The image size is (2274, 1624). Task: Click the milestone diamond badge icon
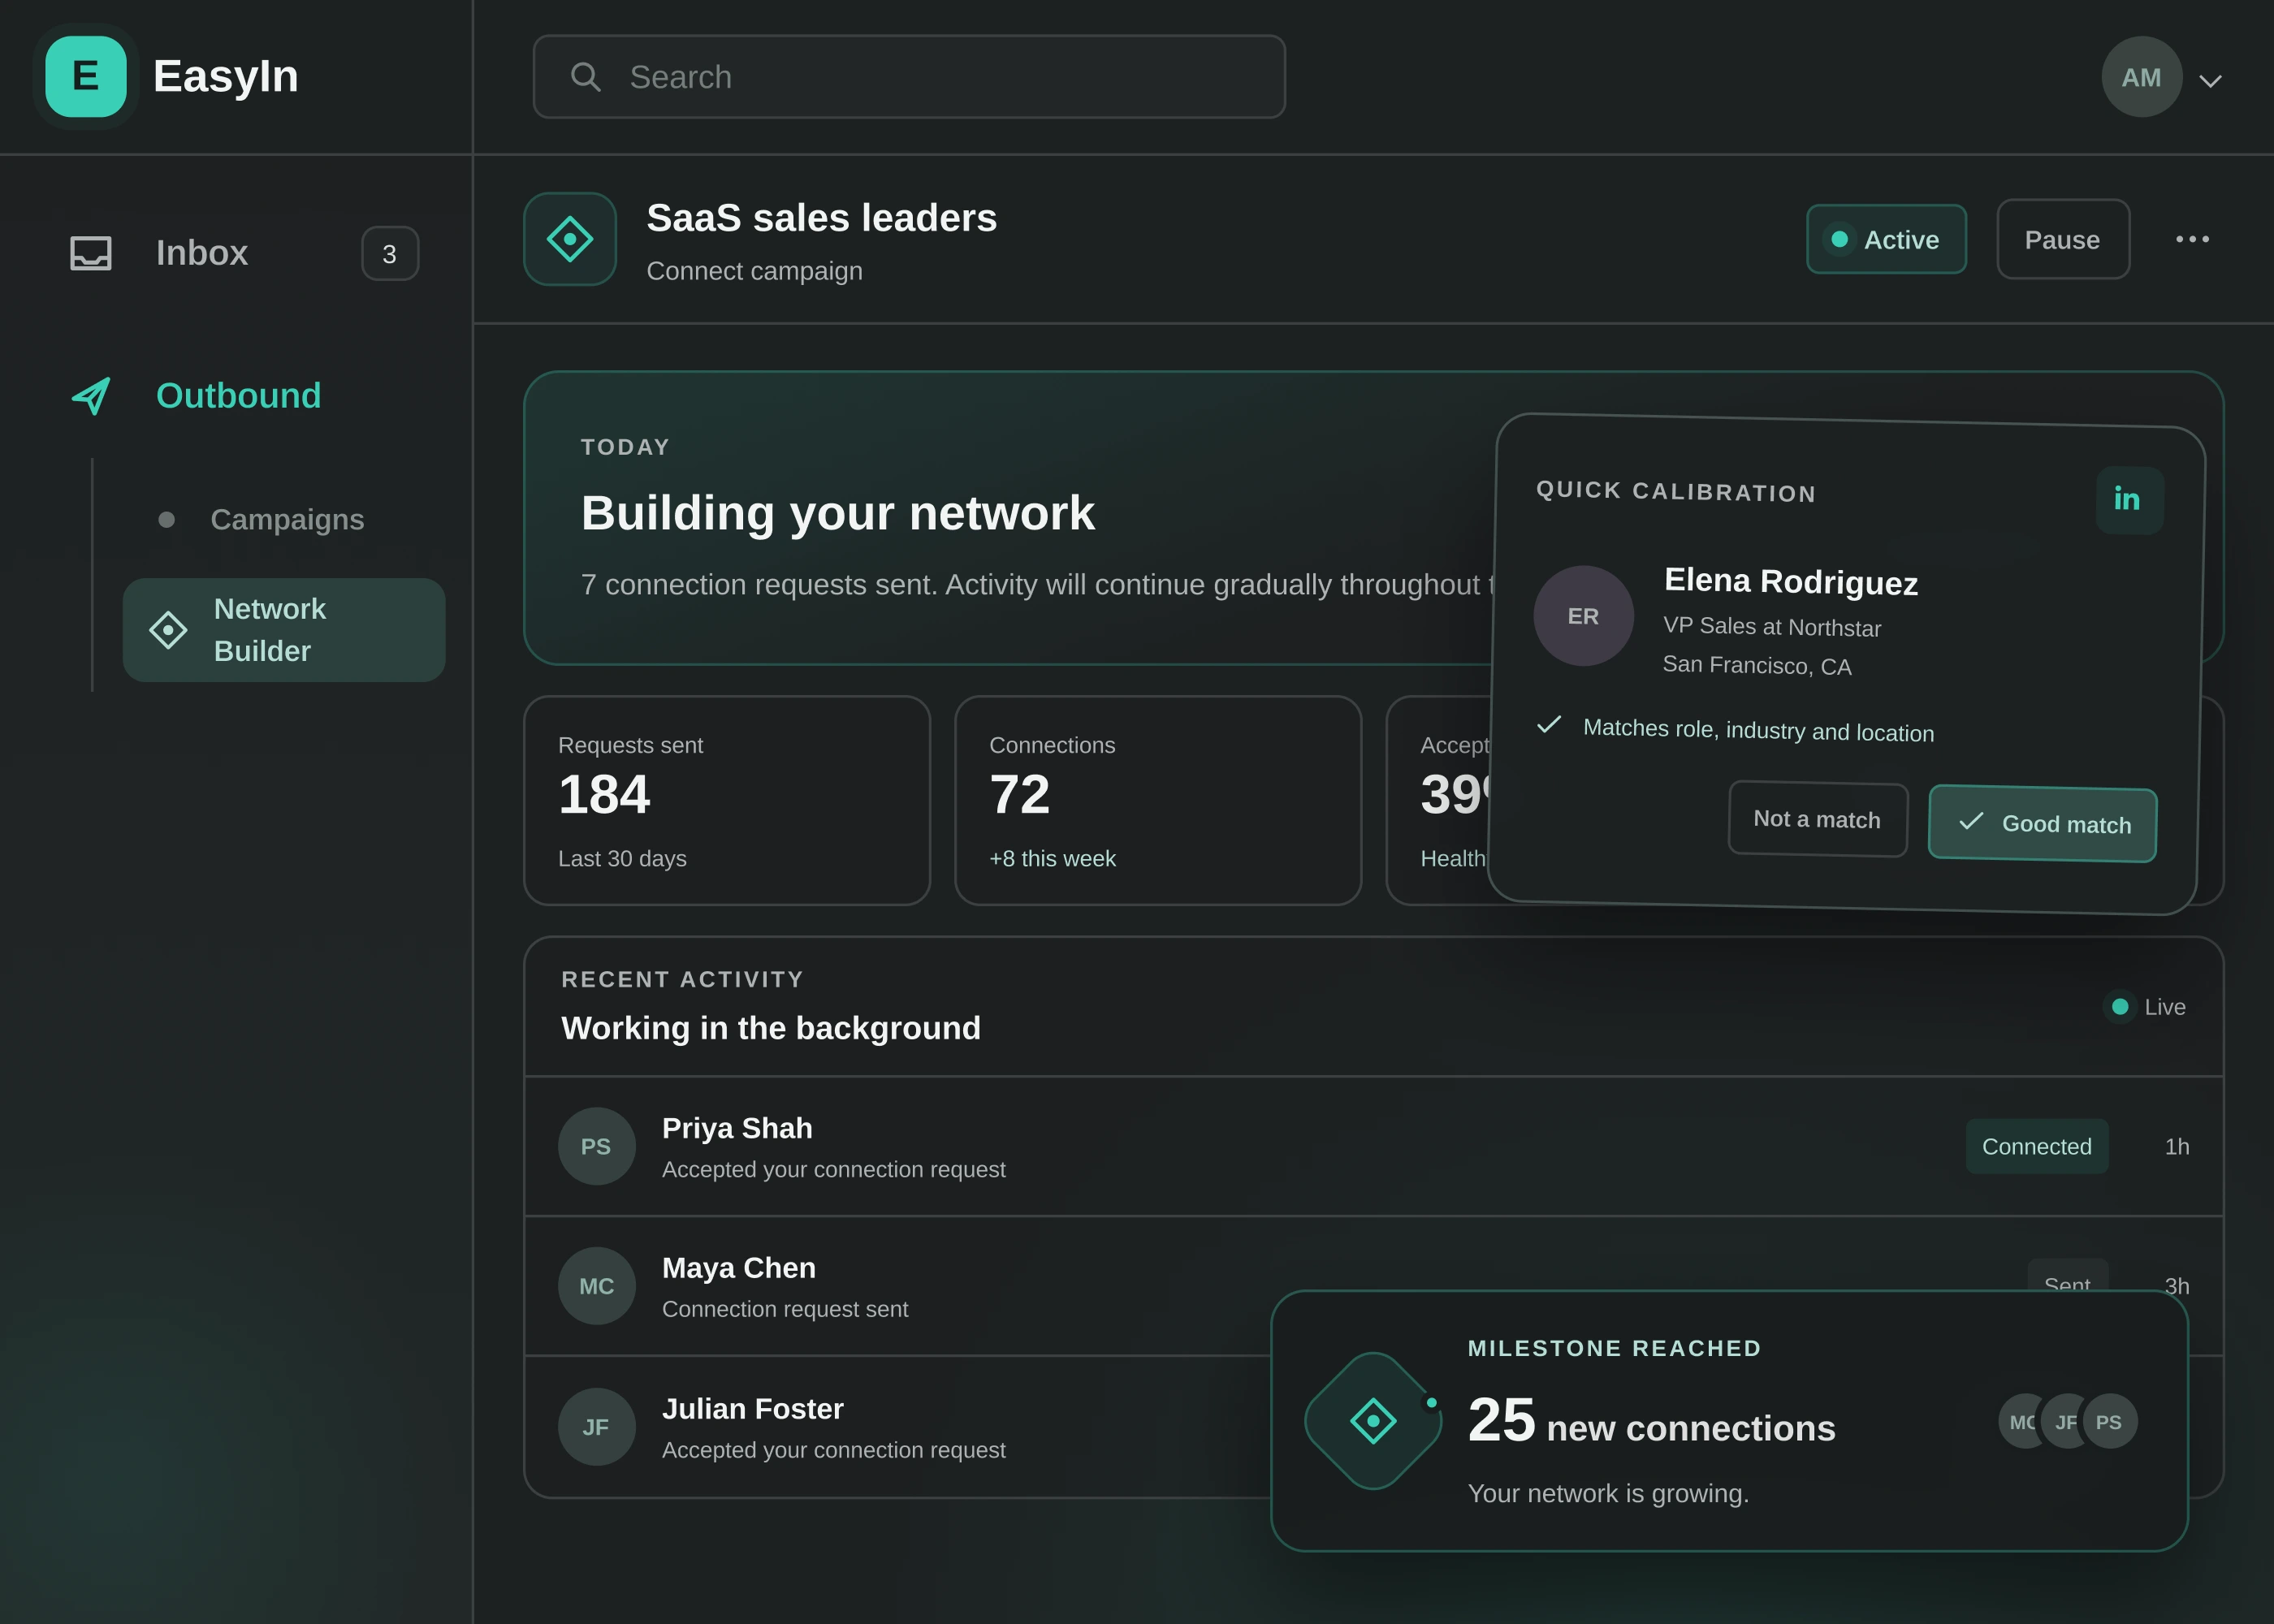click(x=1373, y=1421)
